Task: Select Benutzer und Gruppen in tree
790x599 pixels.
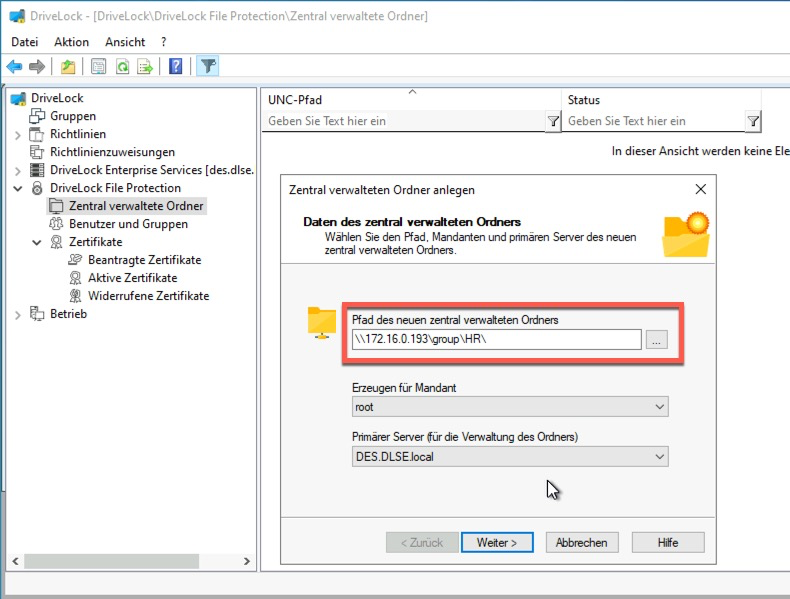Action: (128, 224)
